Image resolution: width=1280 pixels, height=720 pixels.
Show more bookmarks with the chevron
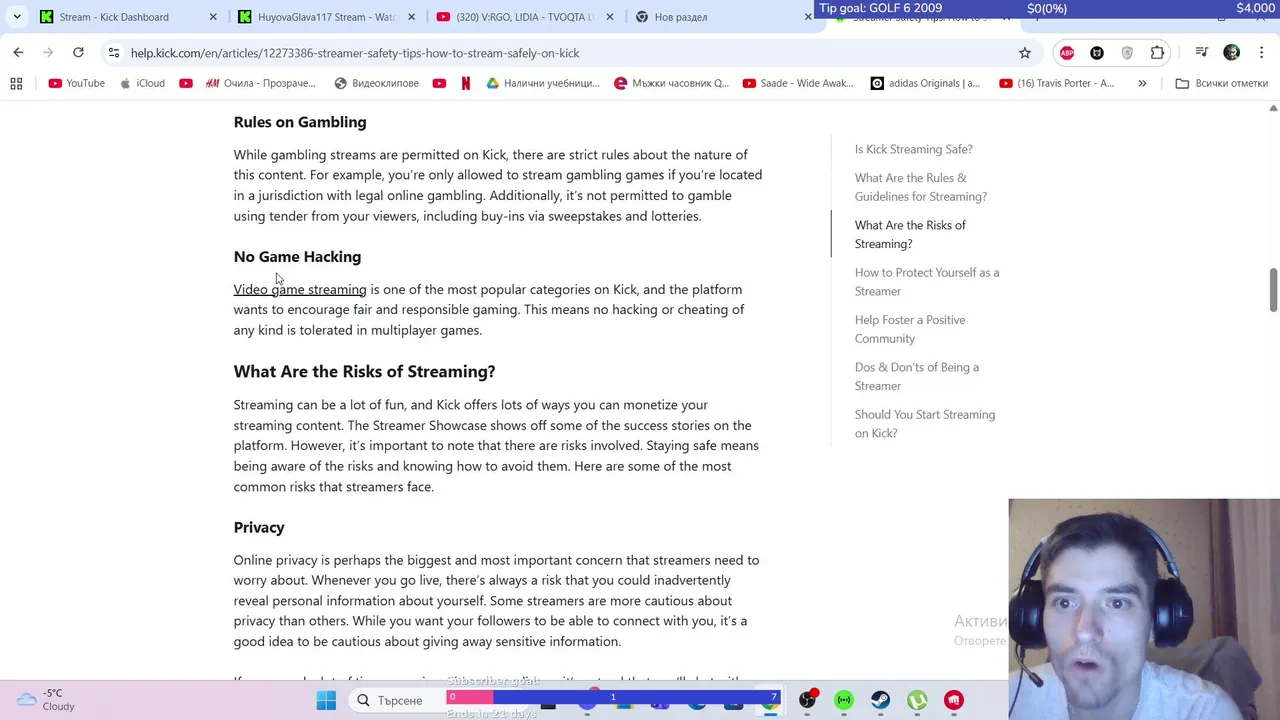click(x=1142, y=83)
